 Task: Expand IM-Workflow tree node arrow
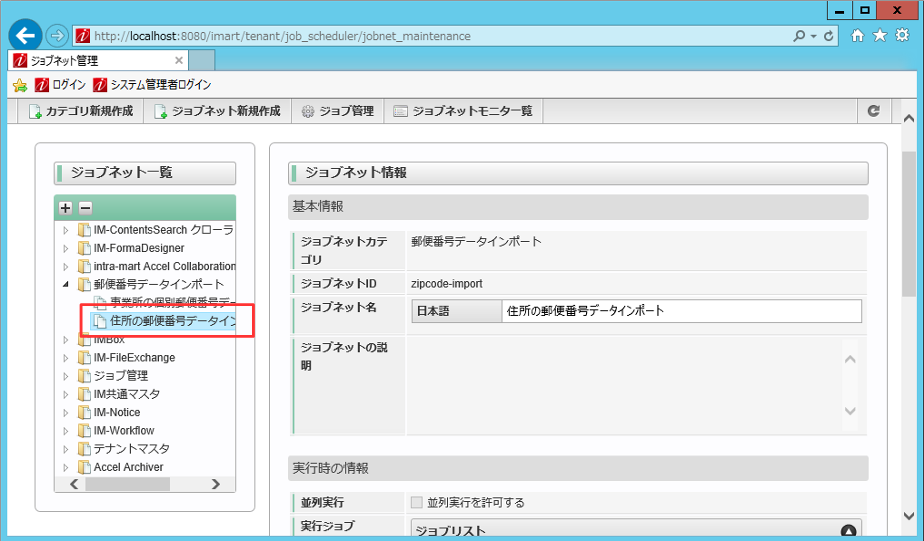pyautogui.click(x=66, y=431)
